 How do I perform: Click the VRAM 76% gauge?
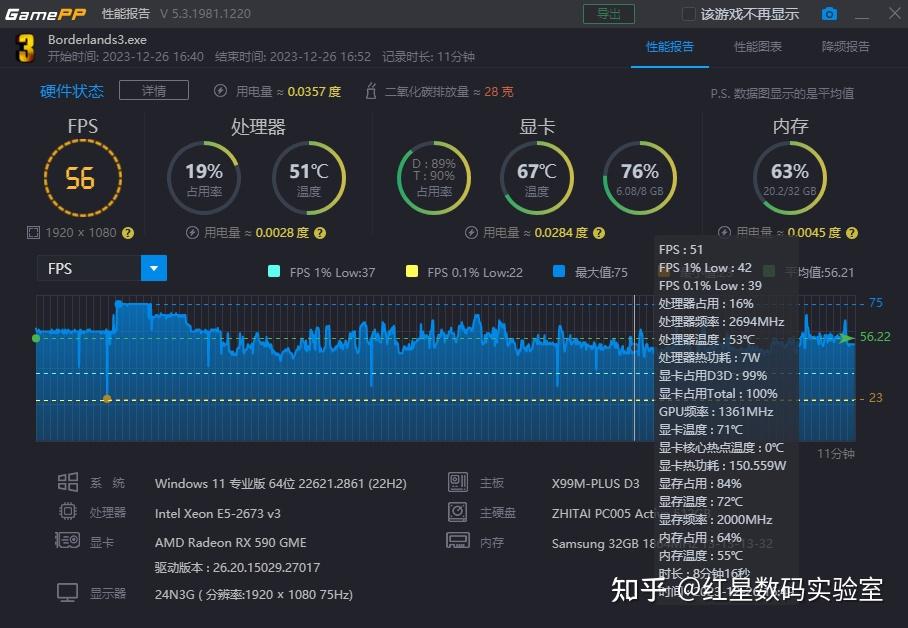pyautogui.click(x=640, y=178)
